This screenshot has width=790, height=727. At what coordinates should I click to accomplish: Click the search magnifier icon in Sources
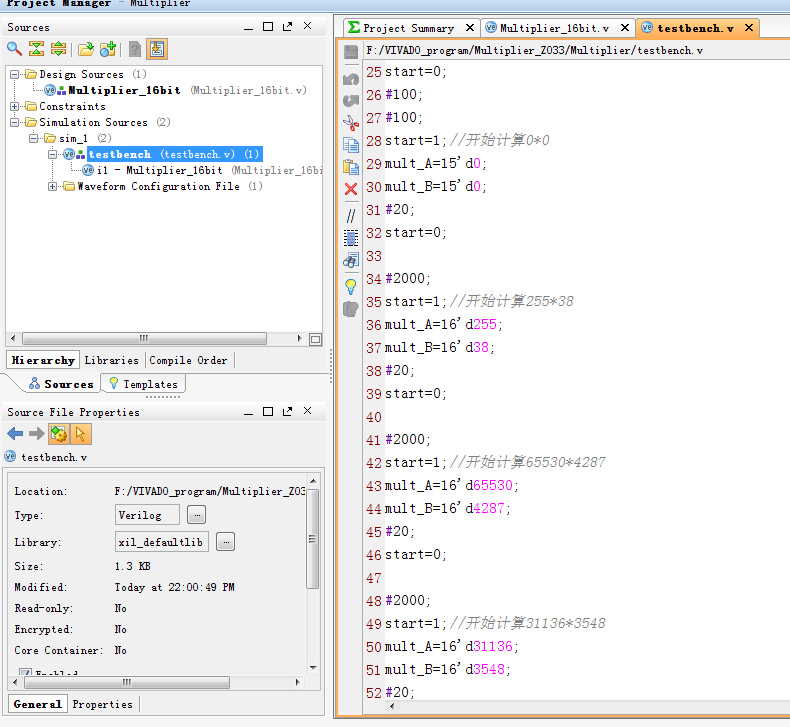pos(14,48)
